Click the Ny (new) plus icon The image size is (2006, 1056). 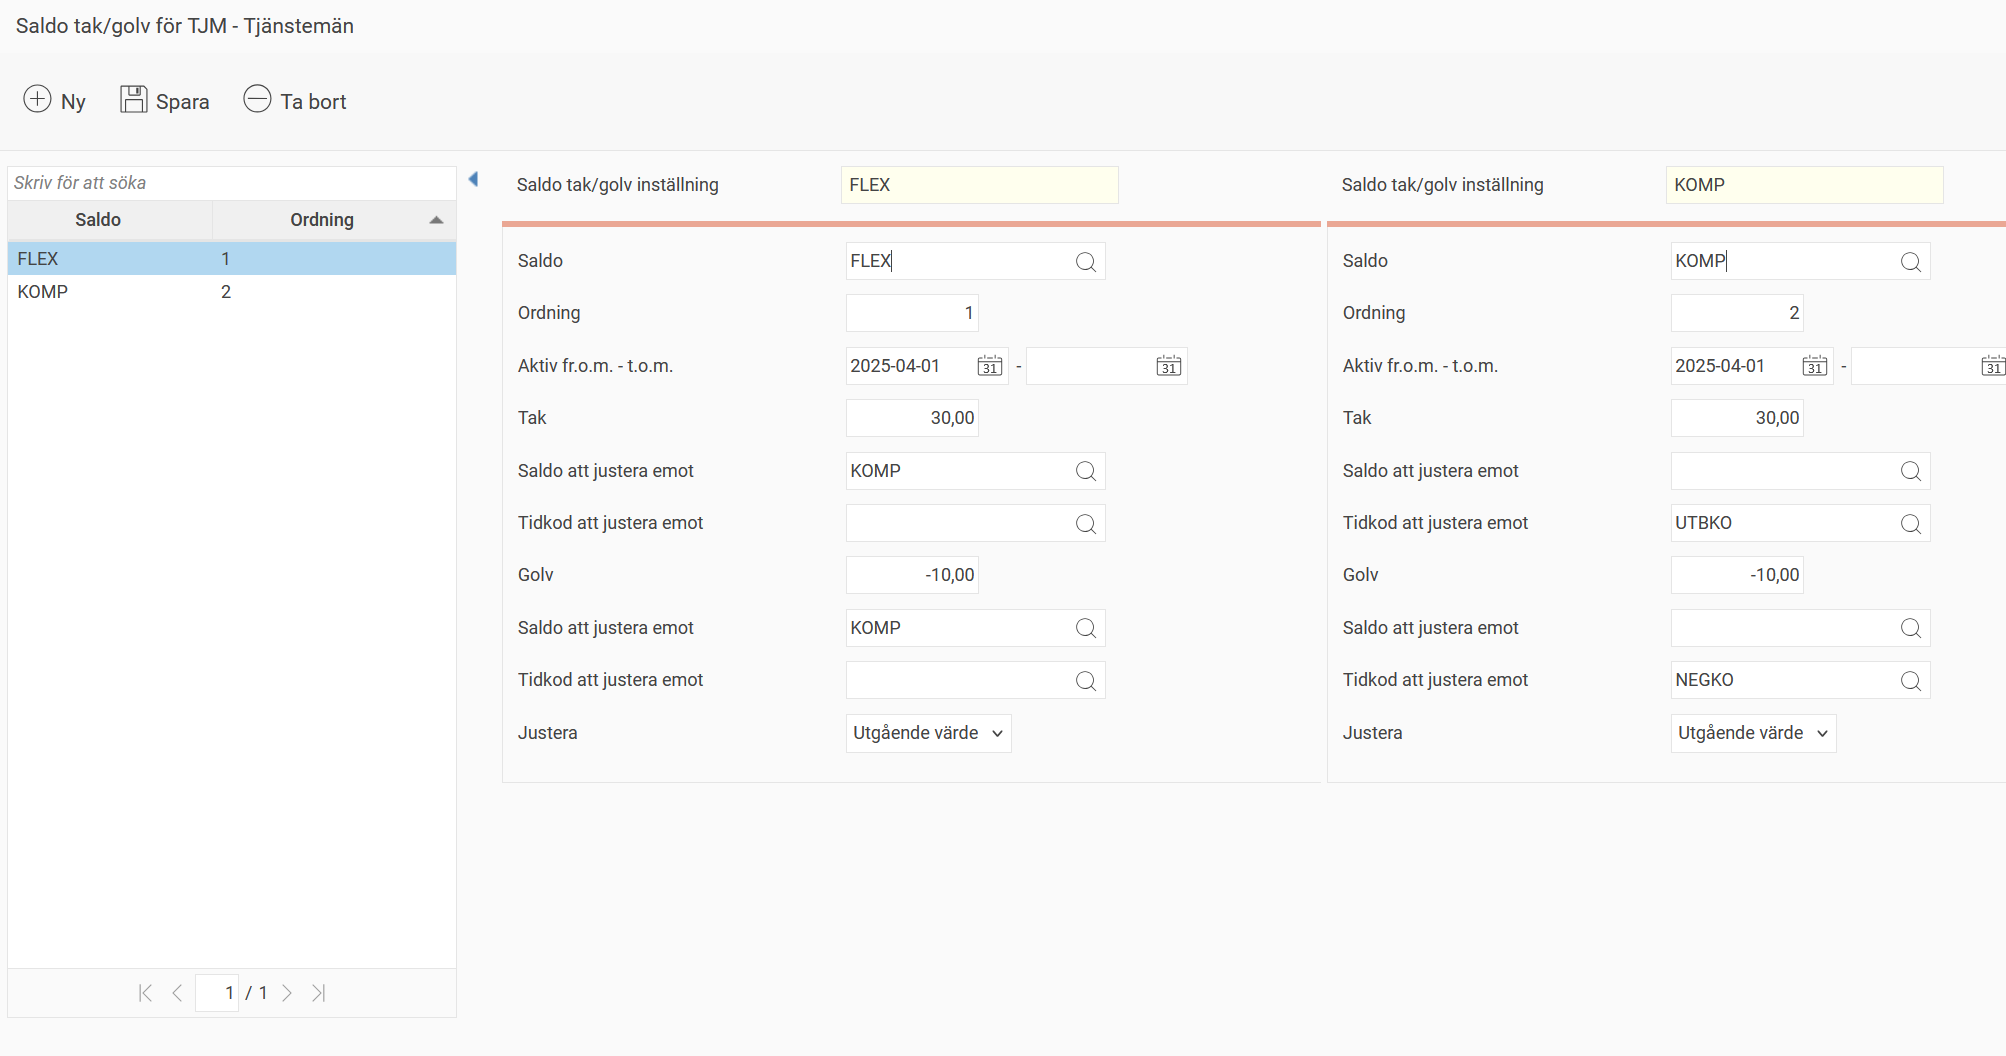pyautogui.click(x=37, y=100)
